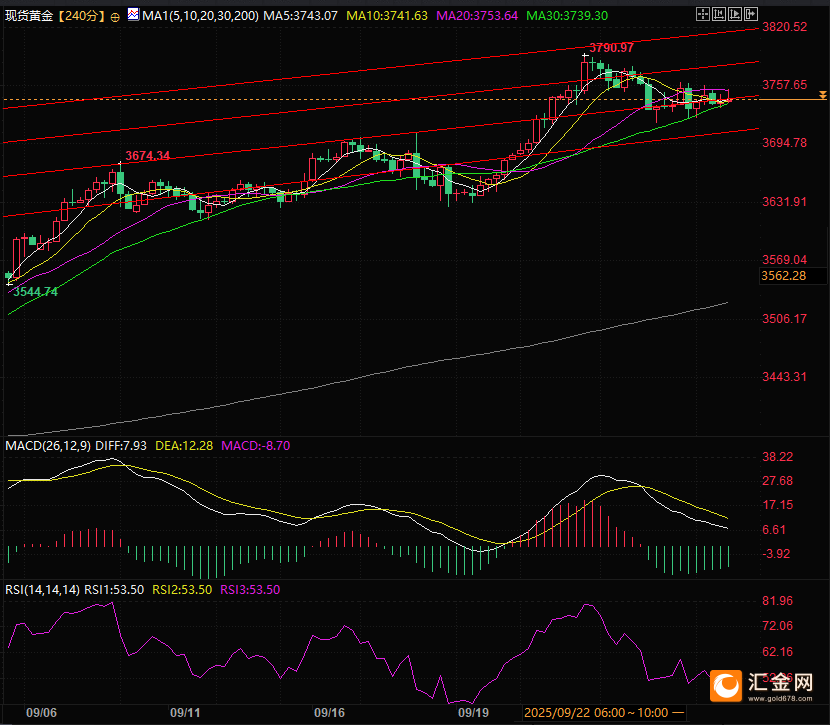This screenshot has width=830, height=725.
Task: Click the MA10:3741.63 readout
Action: coord(387,16)
